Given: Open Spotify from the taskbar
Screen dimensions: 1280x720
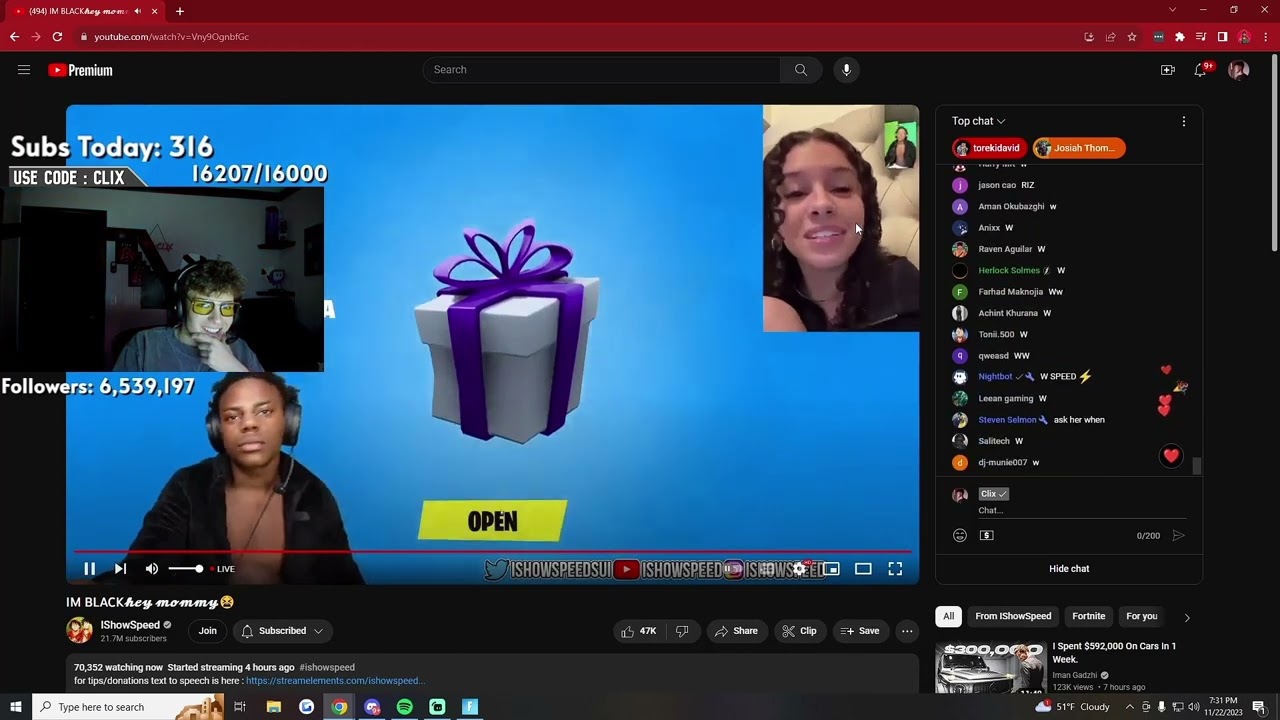Looking at the screenshot, I should [x=404, y=707].
